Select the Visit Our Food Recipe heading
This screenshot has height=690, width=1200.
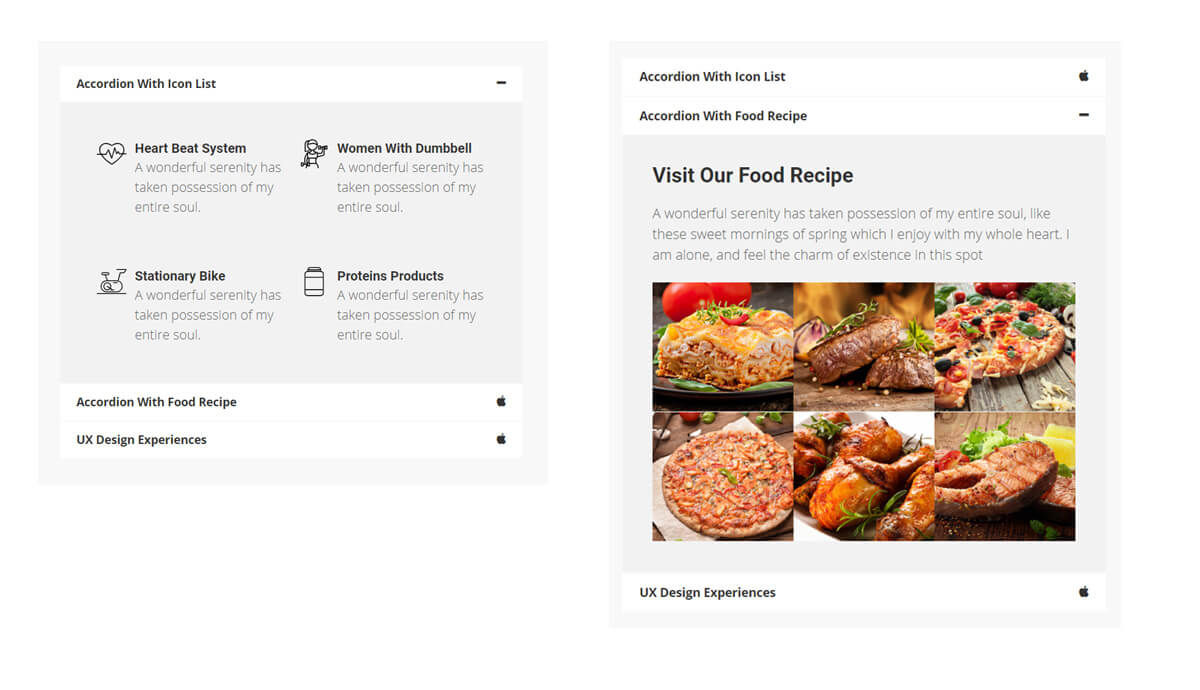753,175
